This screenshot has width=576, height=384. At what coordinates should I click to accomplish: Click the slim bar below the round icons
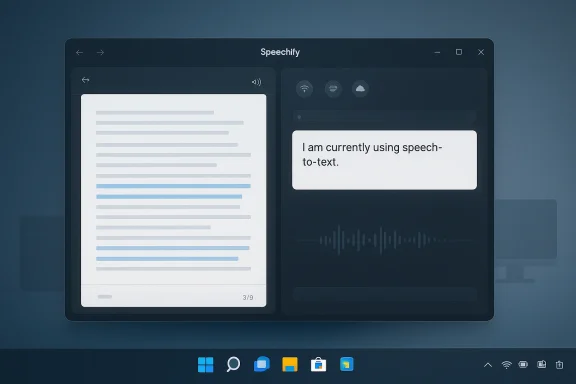click(x=384, y=117)
